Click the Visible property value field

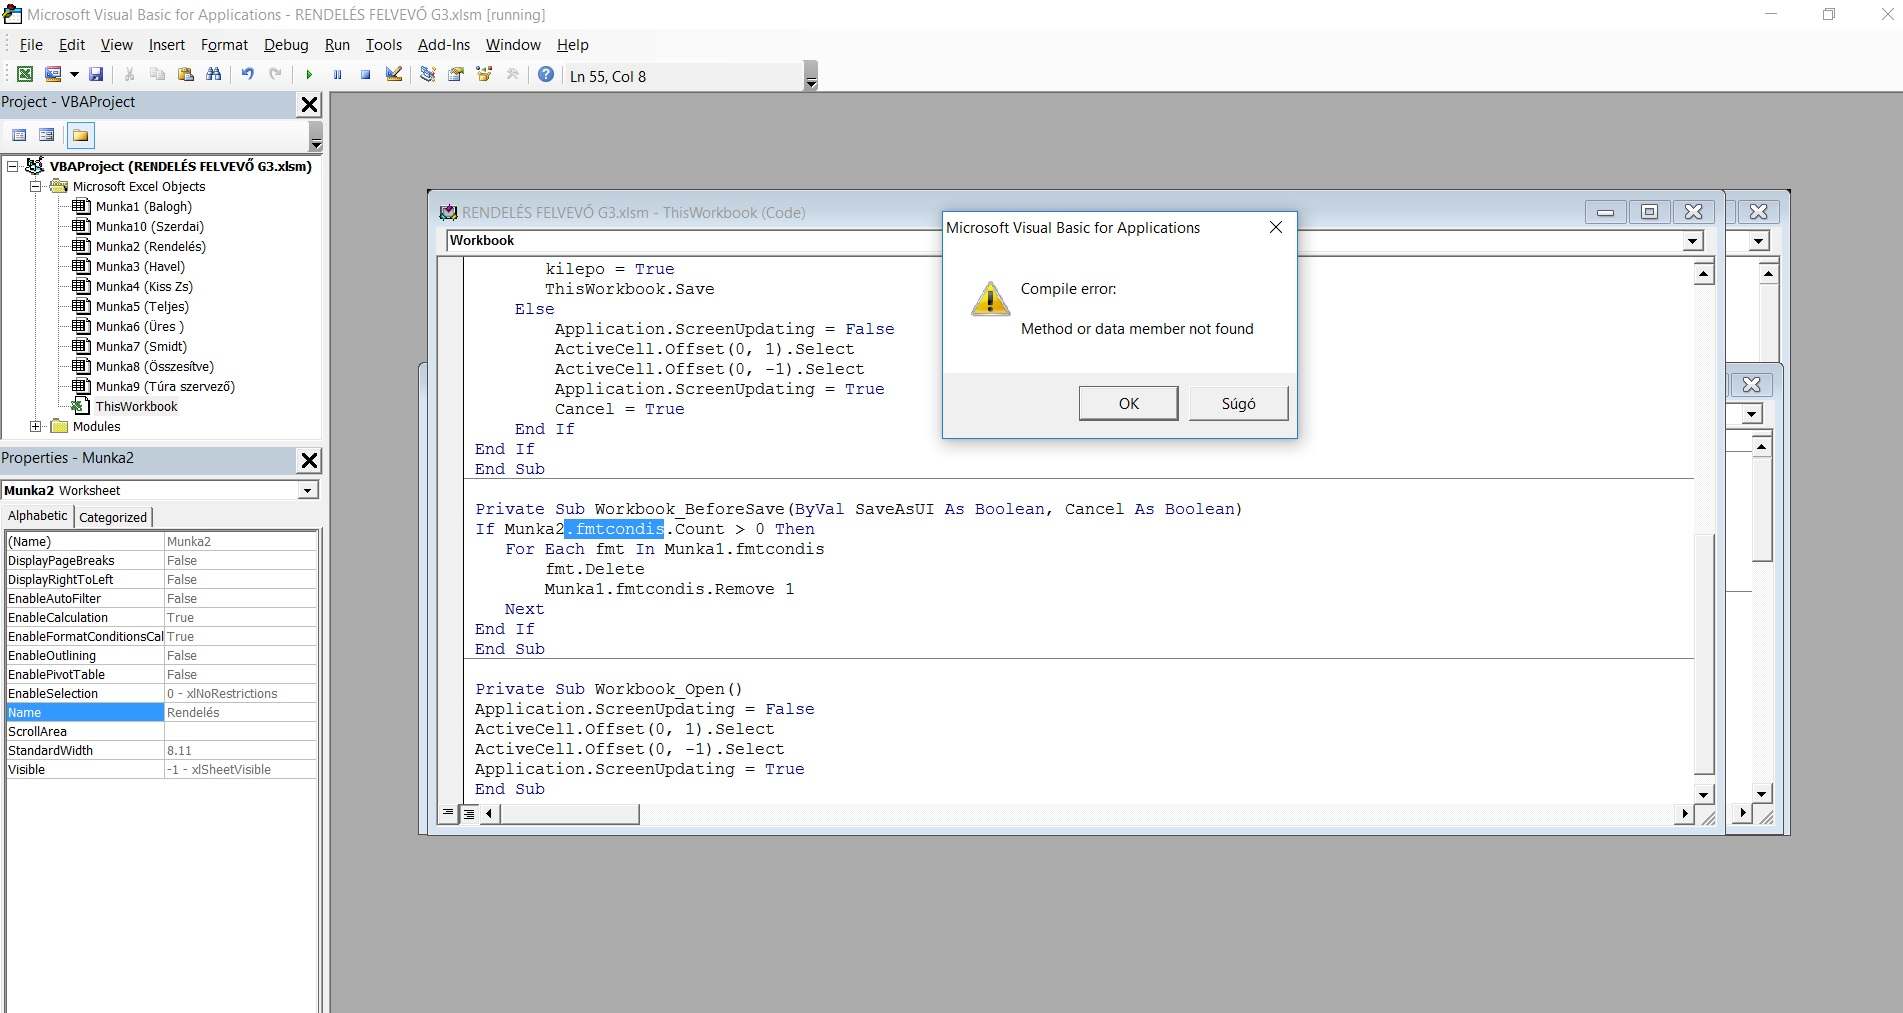click(240, 769)
